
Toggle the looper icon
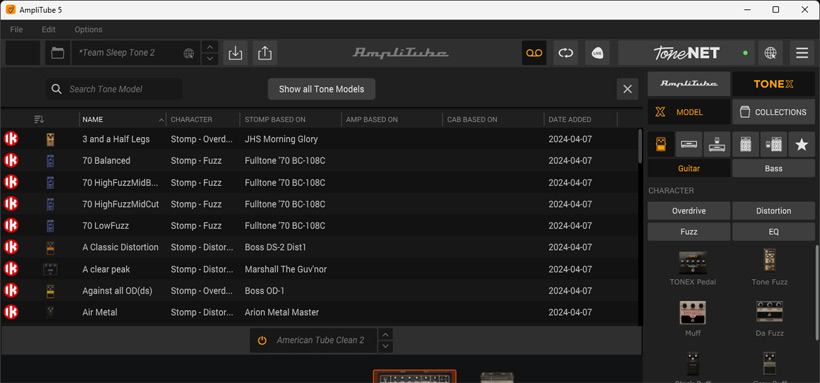pyautogui.click(x=565, y=53)
